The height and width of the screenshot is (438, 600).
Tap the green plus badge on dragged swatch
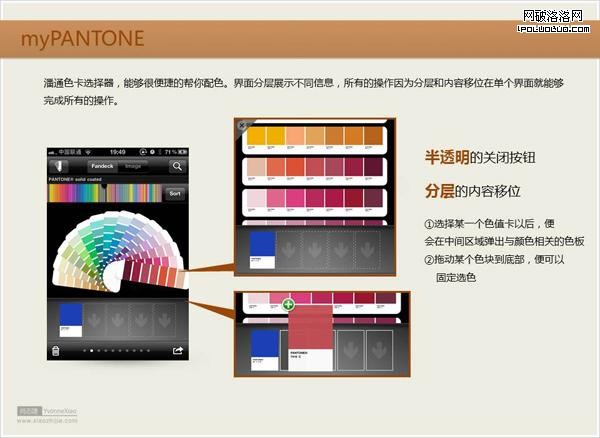(288, 304)
